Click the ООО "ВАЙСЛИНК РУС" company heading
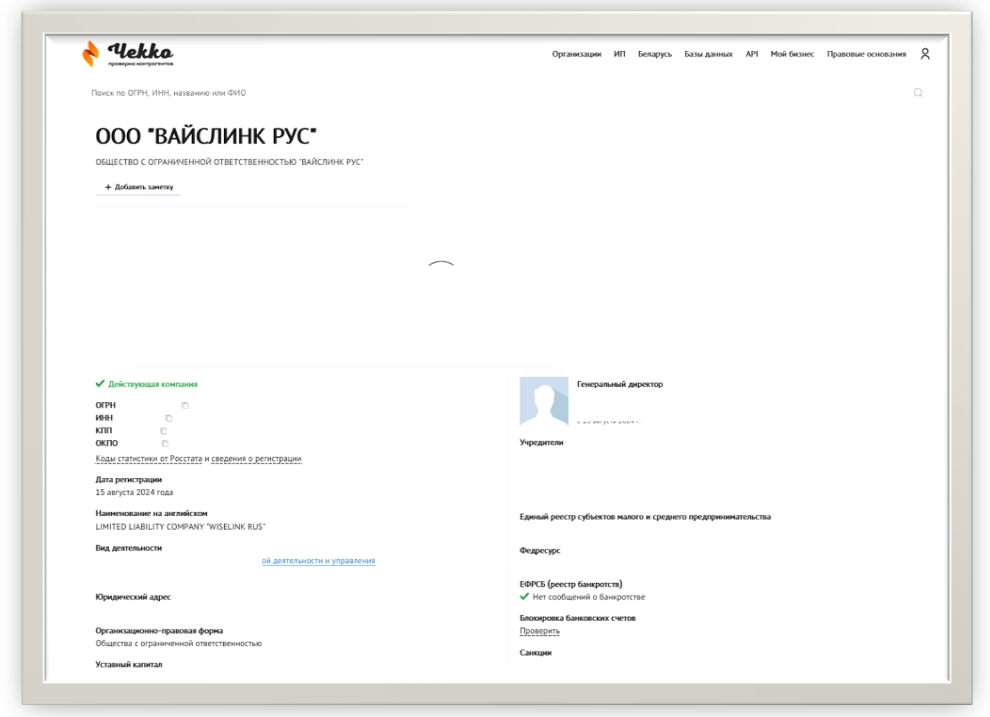Screen dimensions: 990x717 pos(206,136)
